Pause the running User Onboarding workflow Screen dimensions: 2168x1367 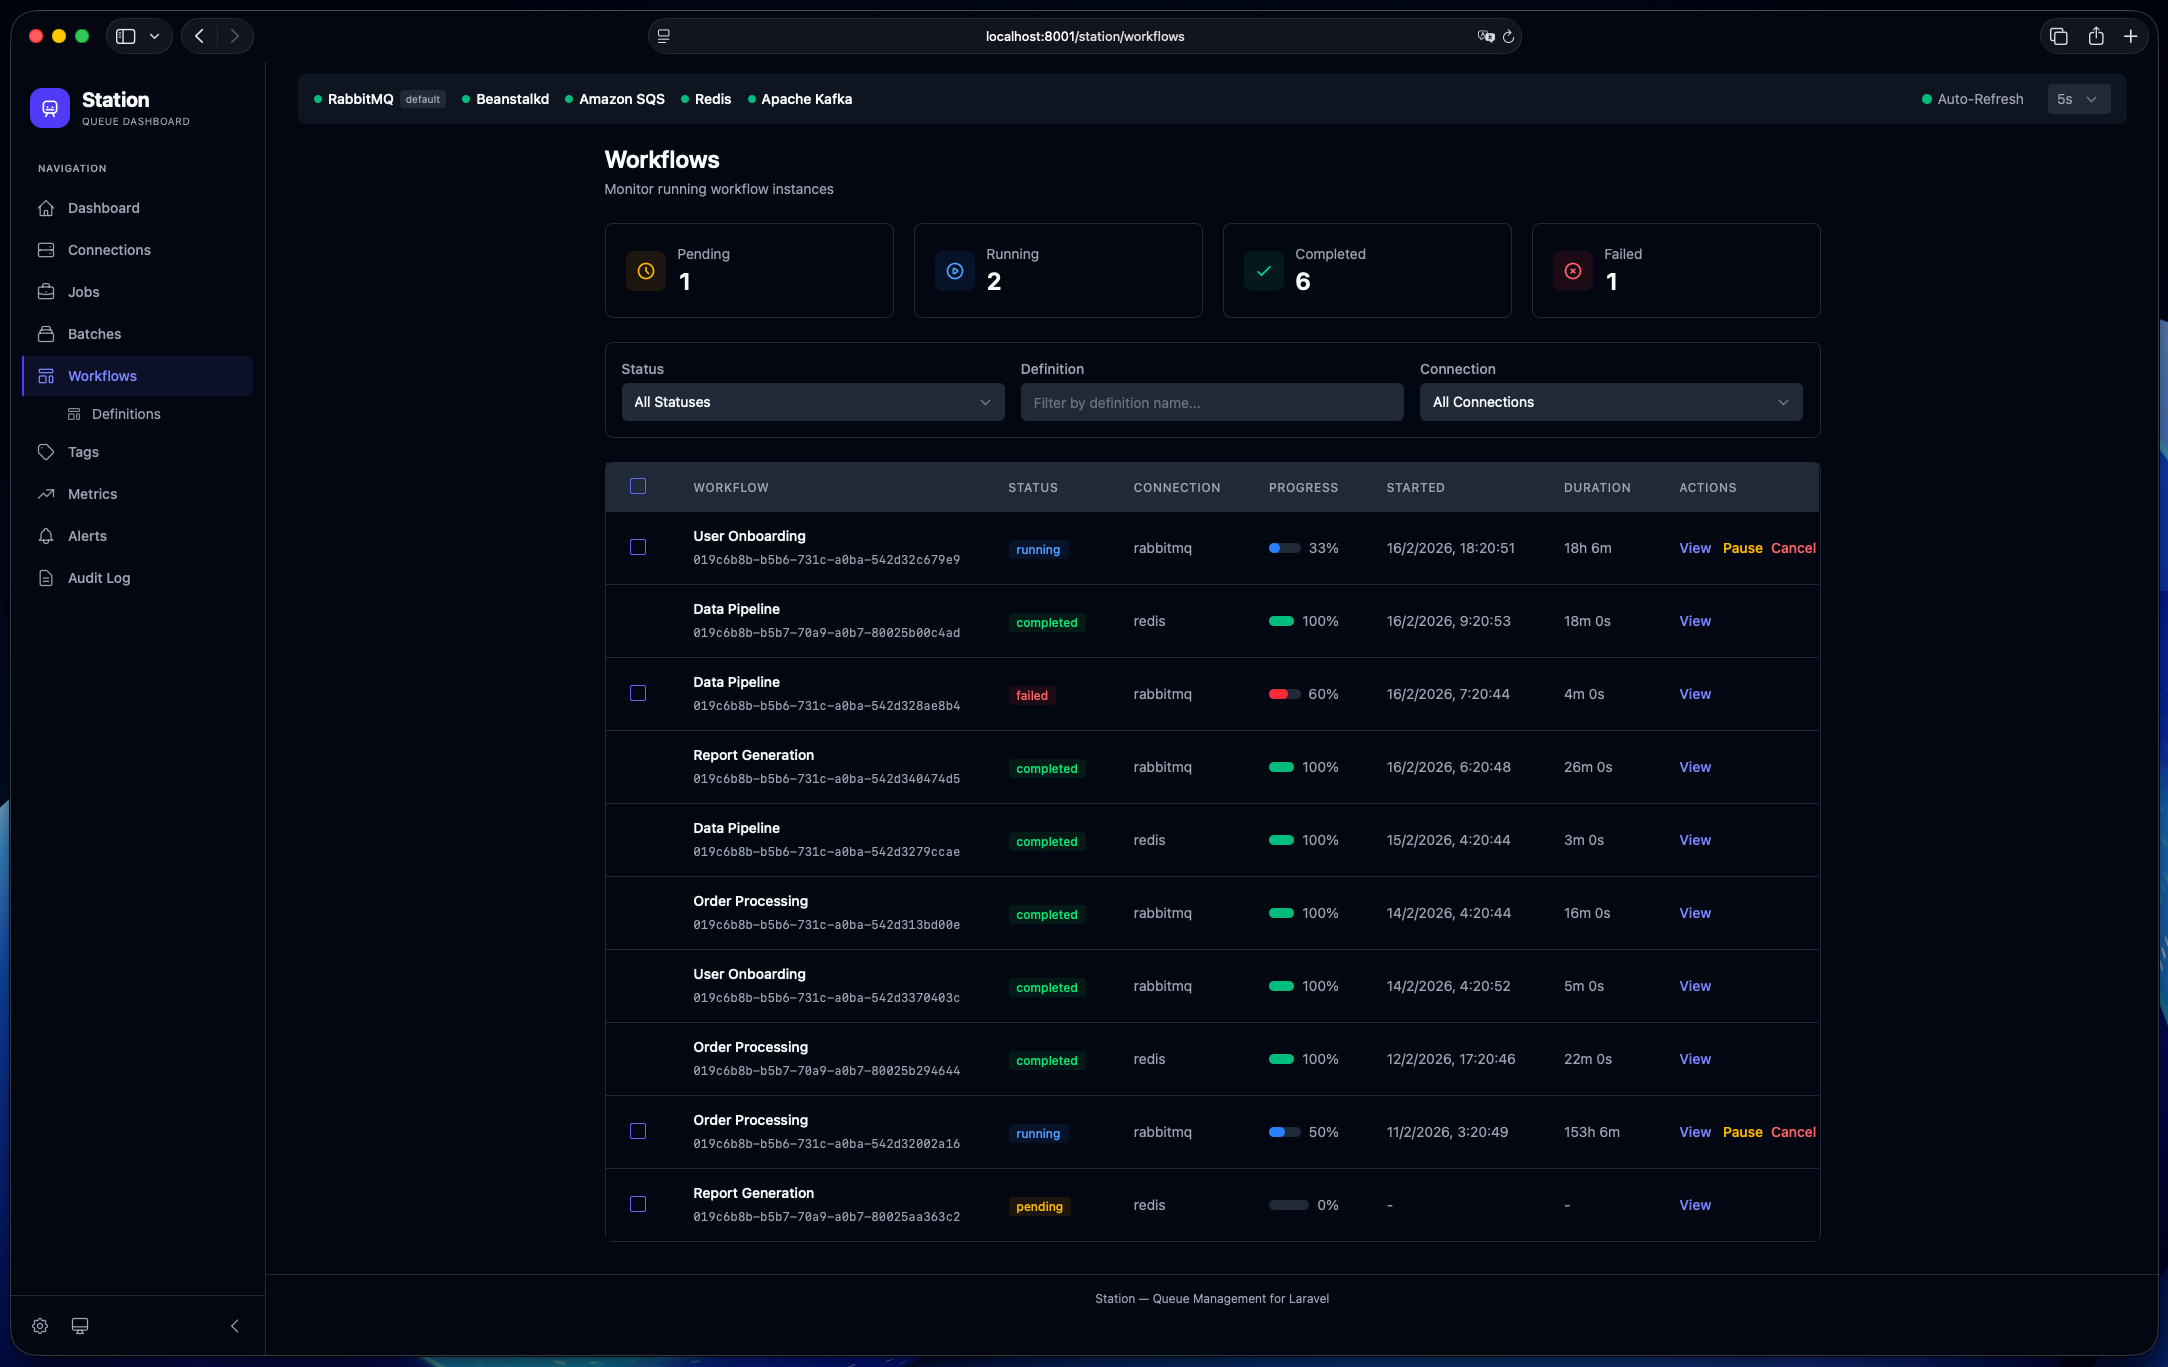pos(1742,548)
